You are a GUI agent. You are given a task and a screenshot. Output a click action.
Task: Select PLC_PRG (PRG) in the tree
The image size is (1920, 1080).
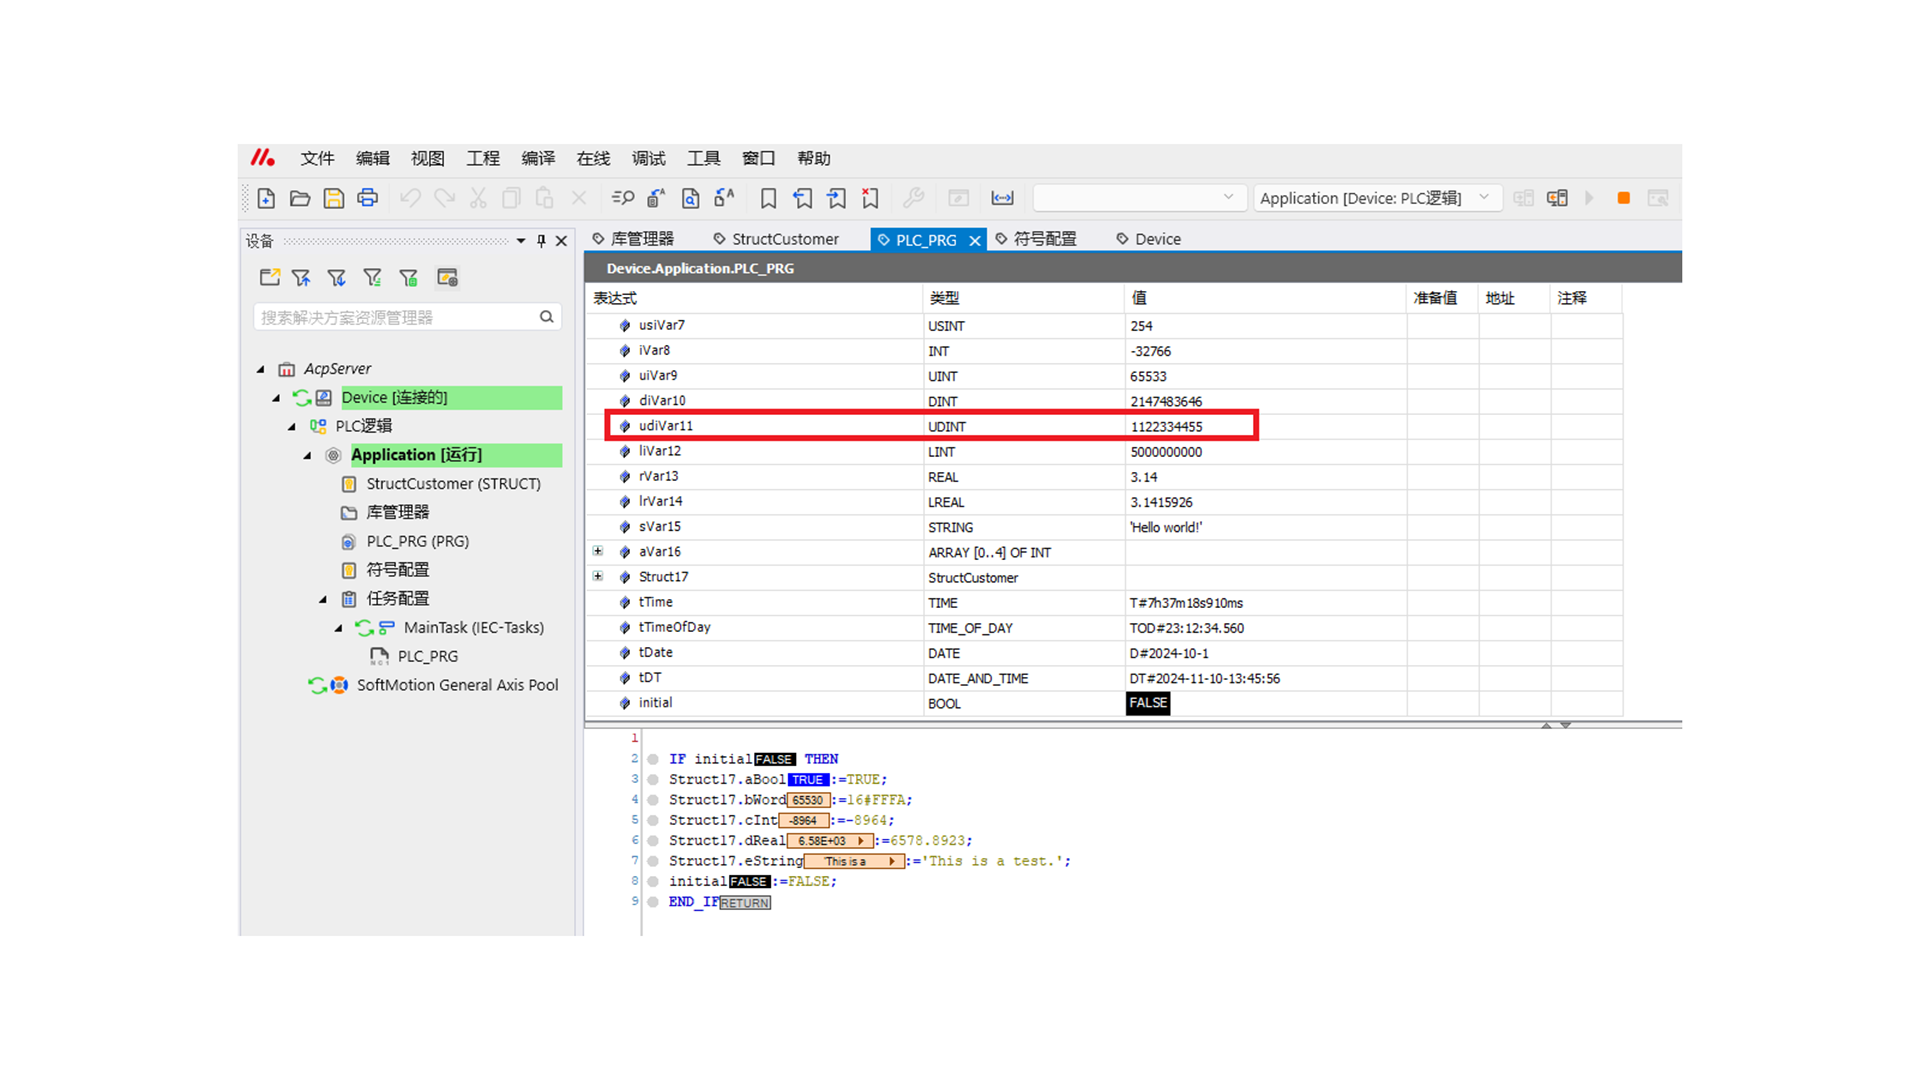[x=417, y=541]
